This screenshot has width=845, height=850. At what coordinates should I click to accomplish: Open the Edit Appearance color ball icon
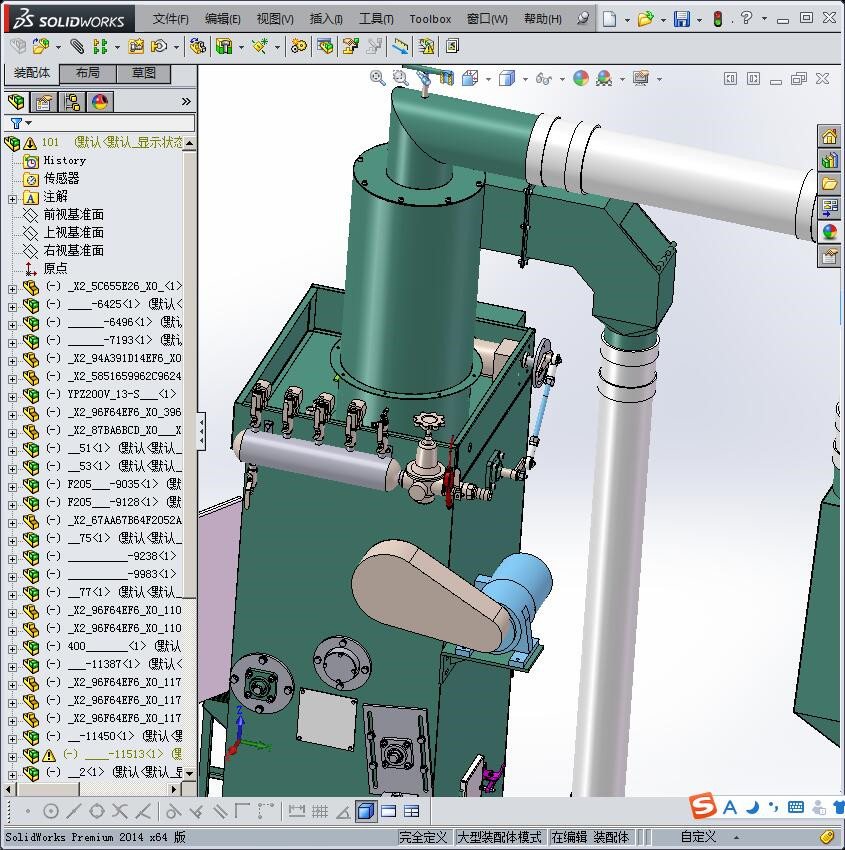[x=581, y=78]
